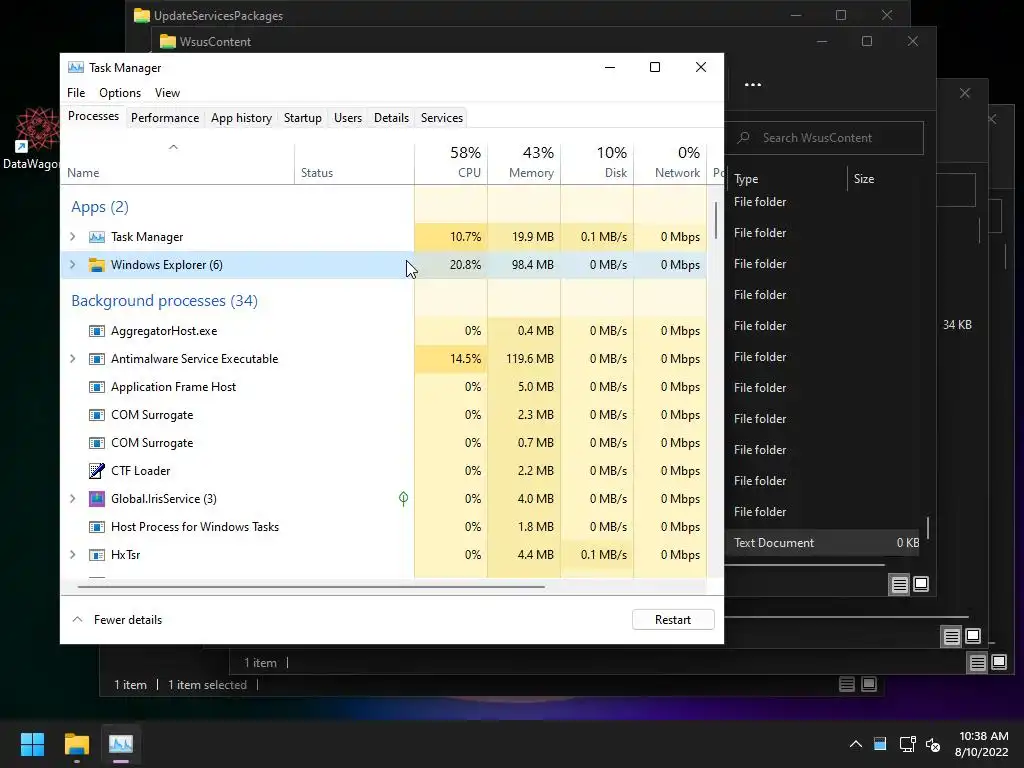Image resolution: width=1024 pixels, height=768 pixels.
Task: Click the Global.IrisService app icon
Action: (97, 499)
